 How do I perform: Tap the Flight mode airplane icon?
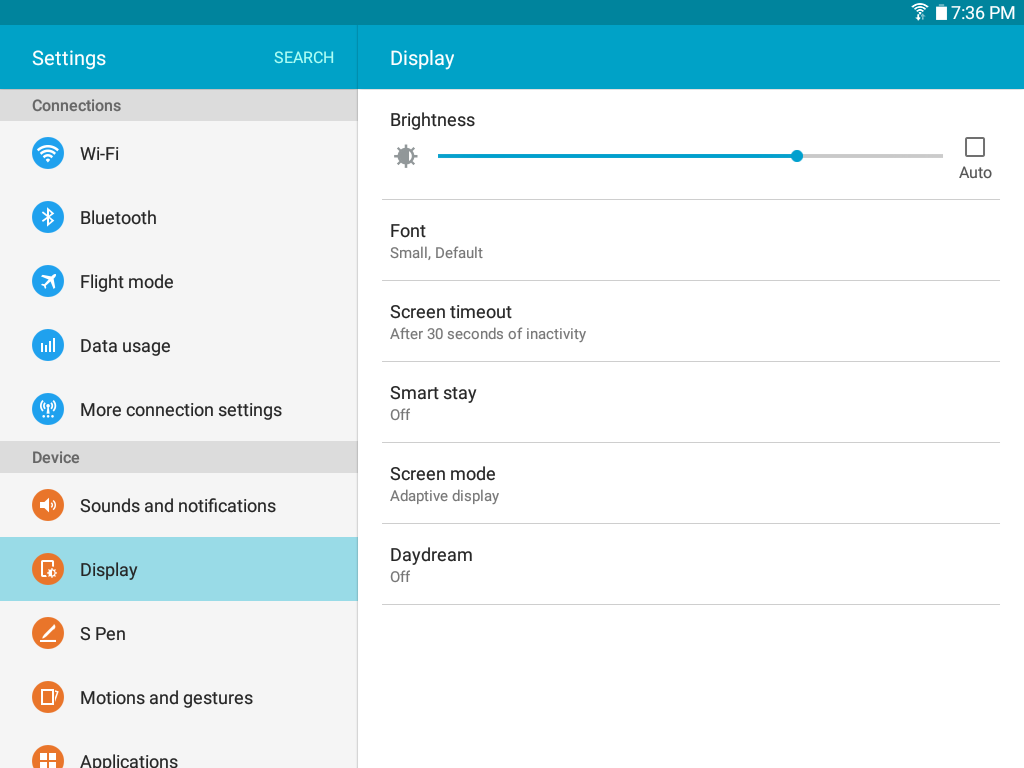point(48,281)
